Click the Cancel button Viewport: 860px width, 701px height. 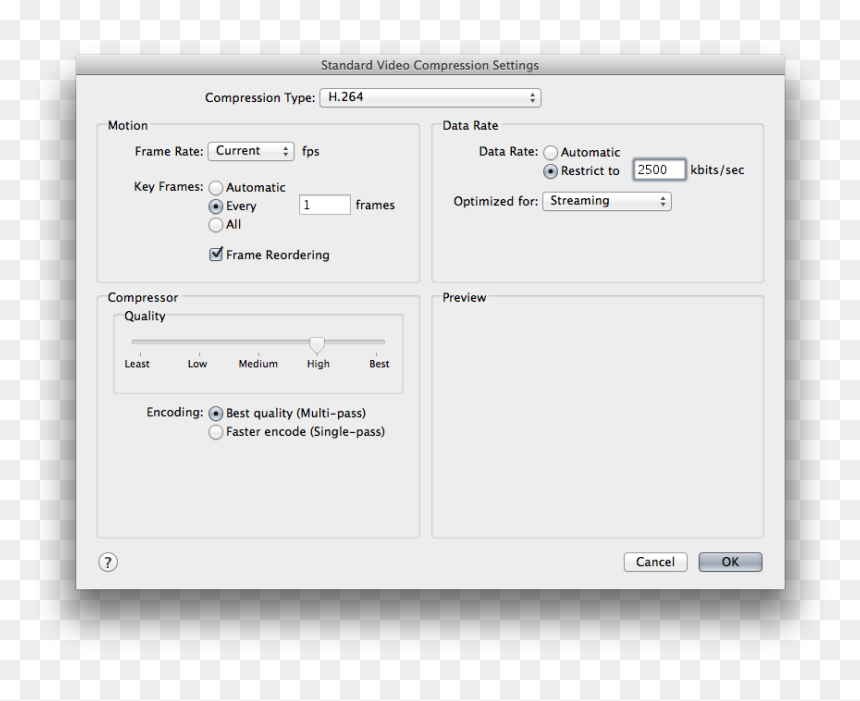click(x=655, y=562)
